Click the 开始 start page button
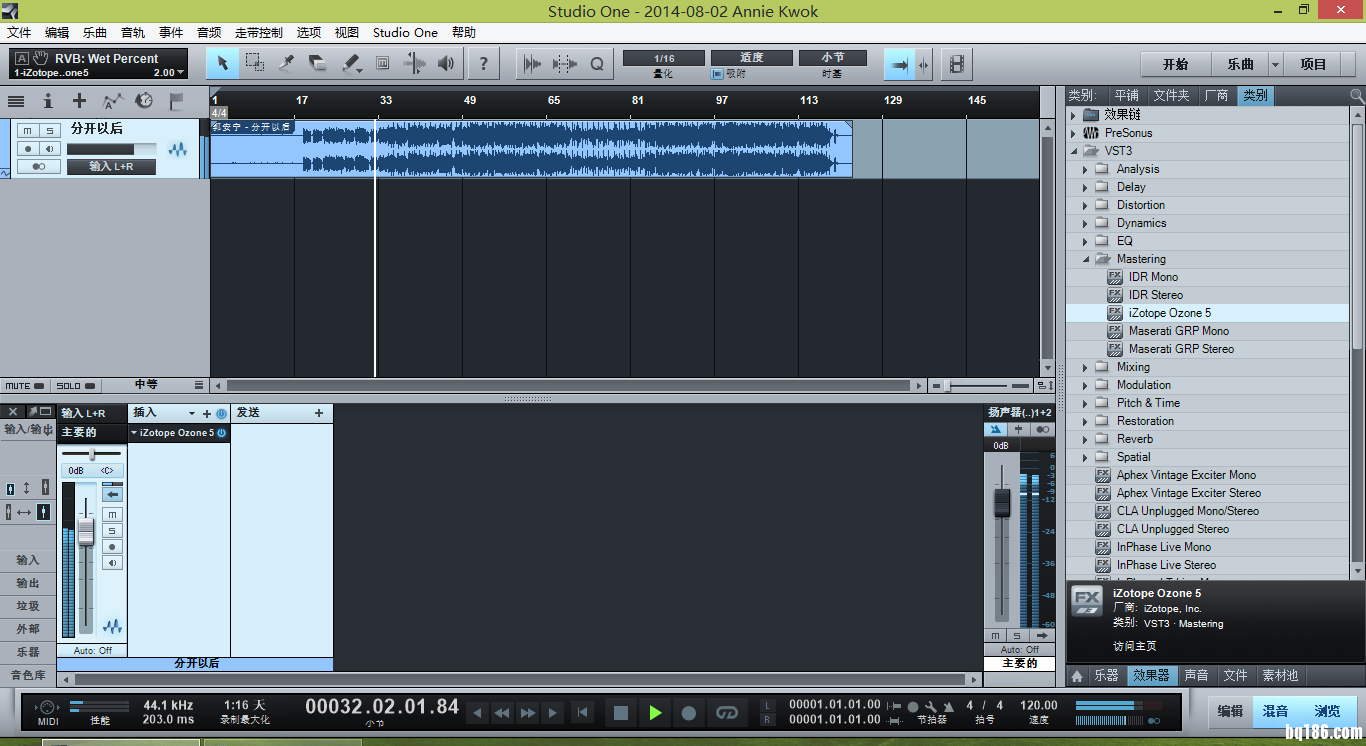The image size is (1366, 746). [x=1176, y=64]
